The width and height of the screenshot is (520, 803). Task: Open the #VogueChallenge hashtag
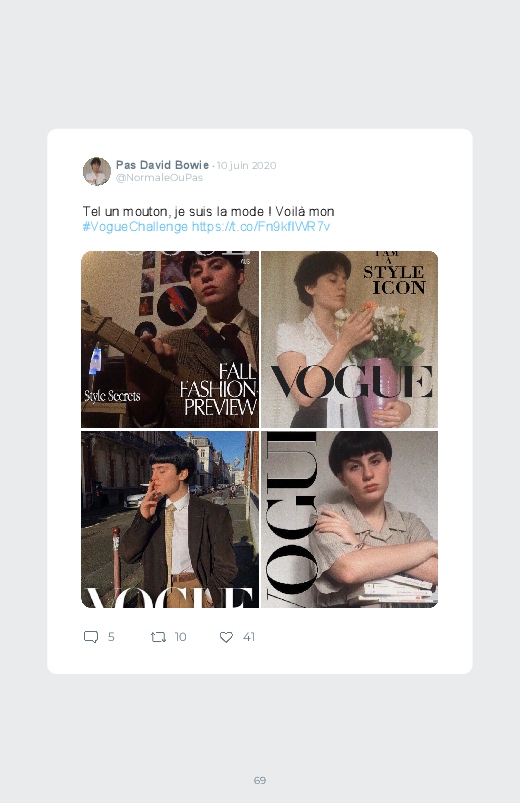point(135,226)
